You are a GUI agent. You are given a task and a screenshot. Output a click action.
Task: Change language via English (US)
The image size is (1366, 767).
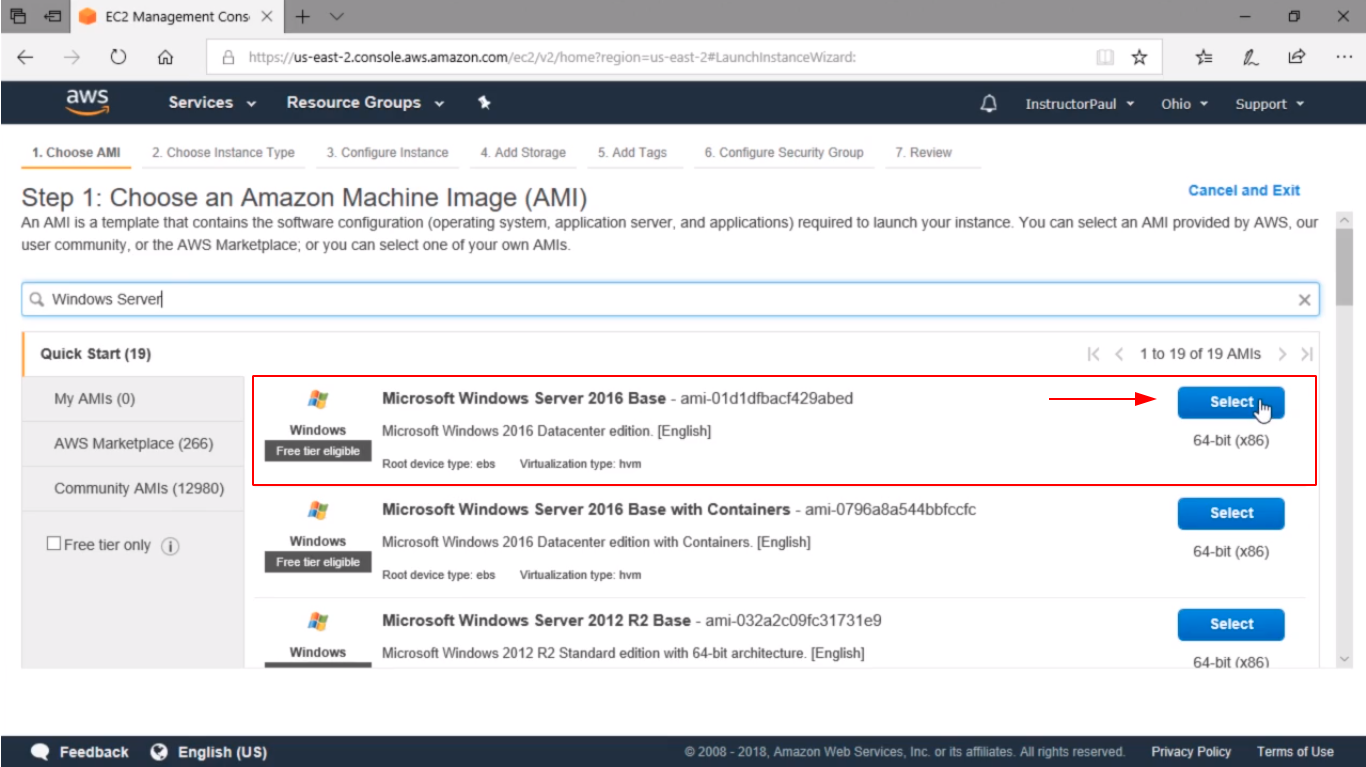coord(222,752)
